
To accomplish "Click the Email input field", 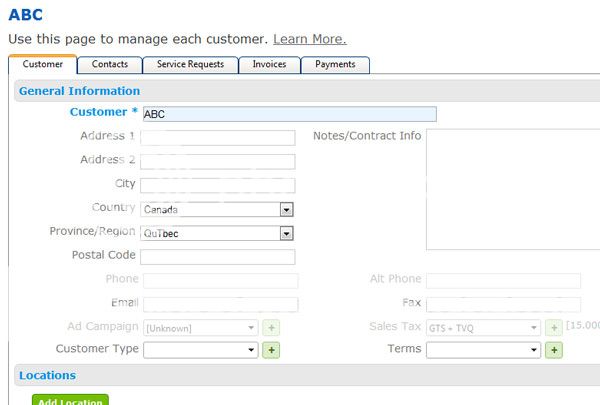I will tap(220, 304).
